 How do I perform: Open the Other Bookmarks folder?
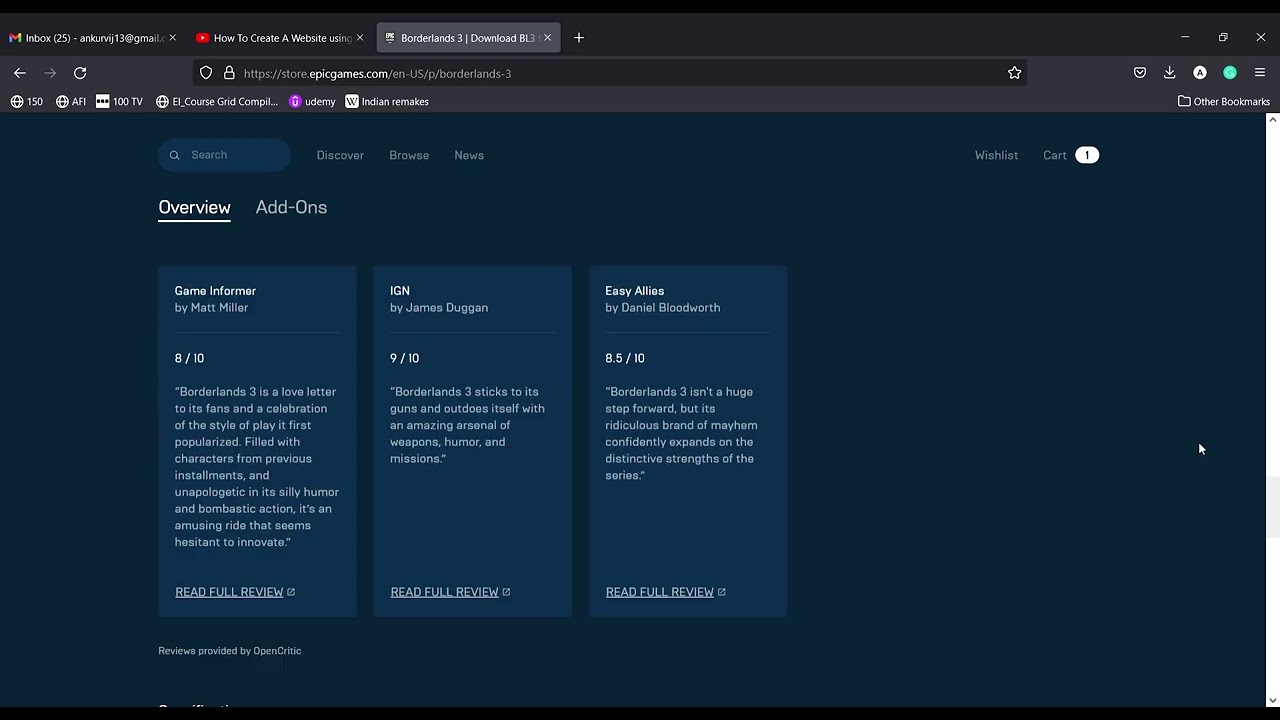point(1223,101)
